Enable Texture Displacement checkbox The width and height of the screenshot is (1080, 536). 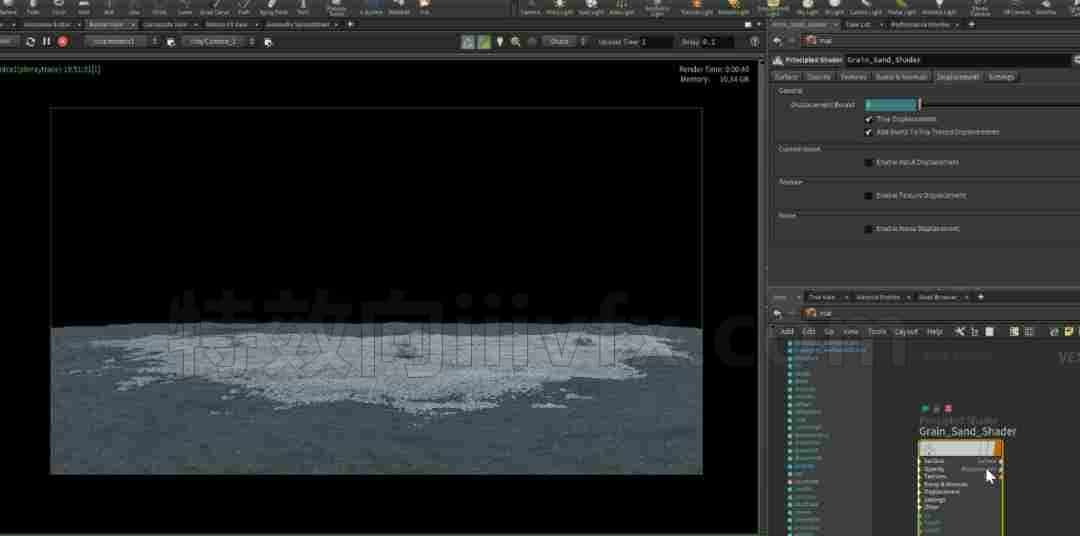(x=869, y=196)
